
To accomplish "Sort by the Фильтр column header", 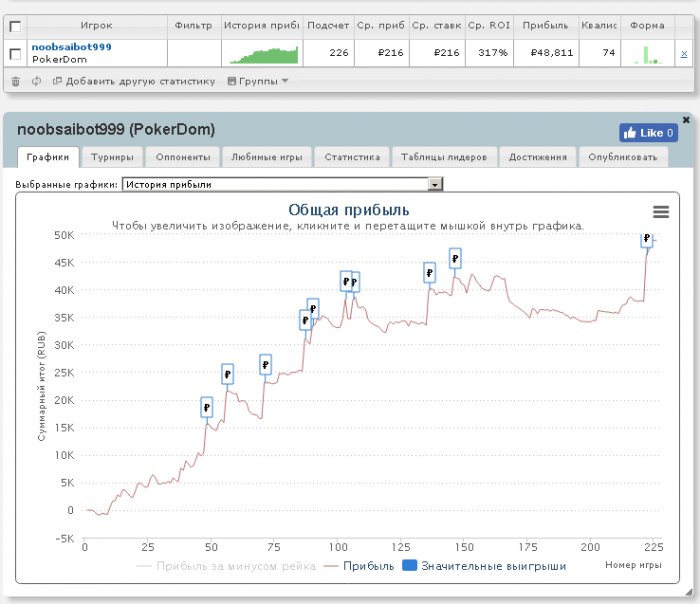I will [194, 25].
